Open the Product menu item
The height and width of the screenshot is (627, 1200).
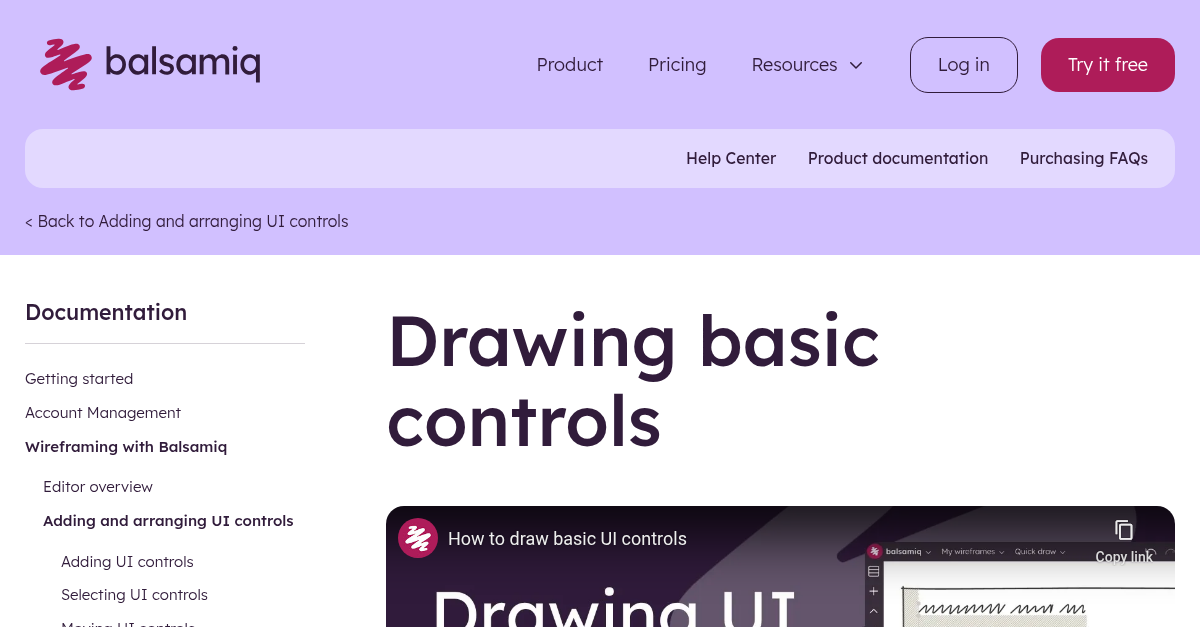tap(569, 65)
